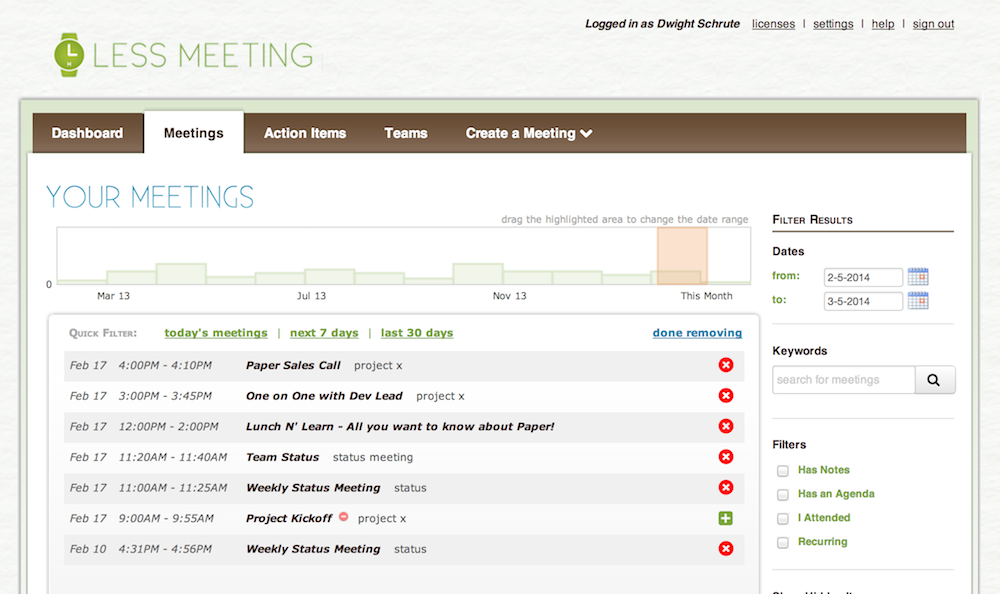Open the licenses link

[x=773, y=24]
